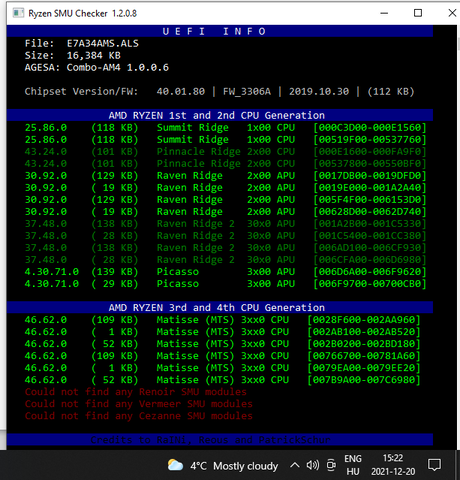Minimize the Ryzen SMU Checker window
Image resolution: width=460 pixels, height=480 pixels.
[384, 13]
